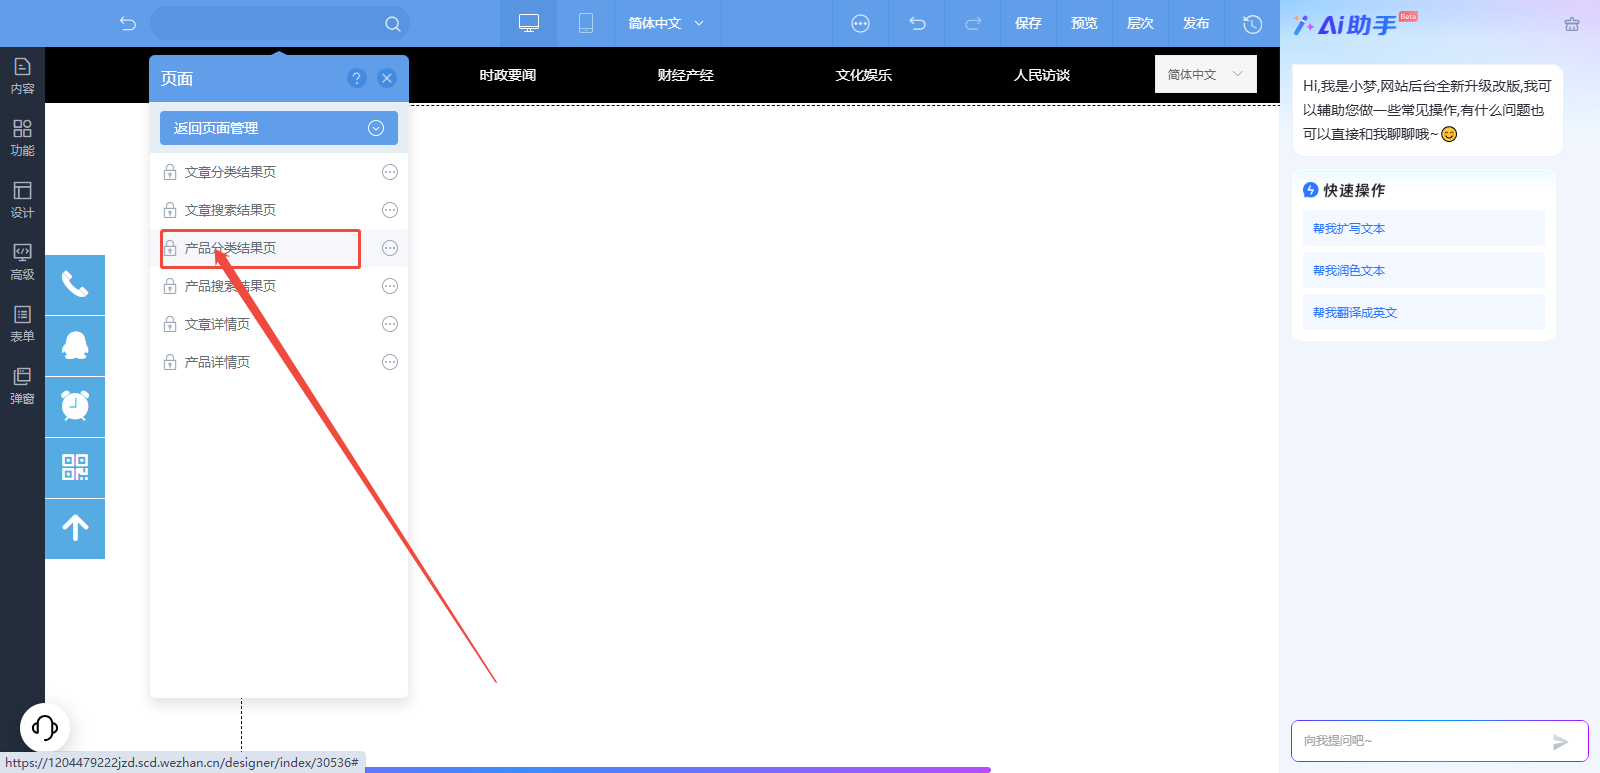The width and height of the screenshot is (1600, 773).
Task: Open the 时政要闻 navigation item
Action: 508,75
